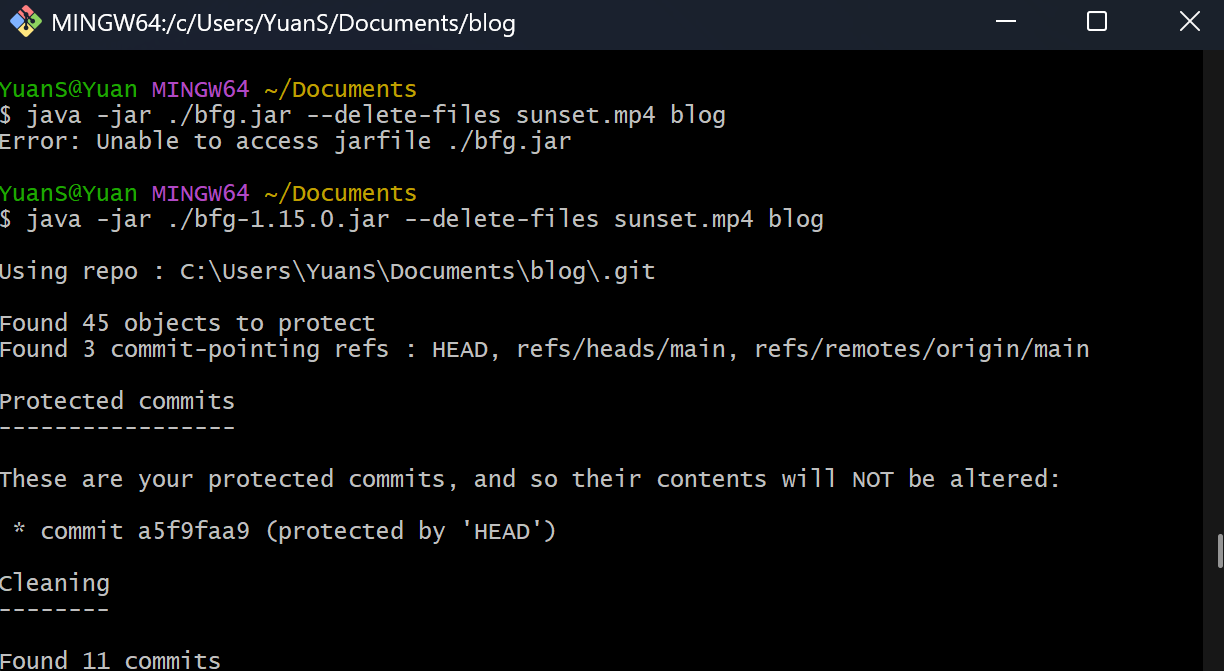Maximize the Git Bash window
1224x671 pixels.
pos(1097,22)
